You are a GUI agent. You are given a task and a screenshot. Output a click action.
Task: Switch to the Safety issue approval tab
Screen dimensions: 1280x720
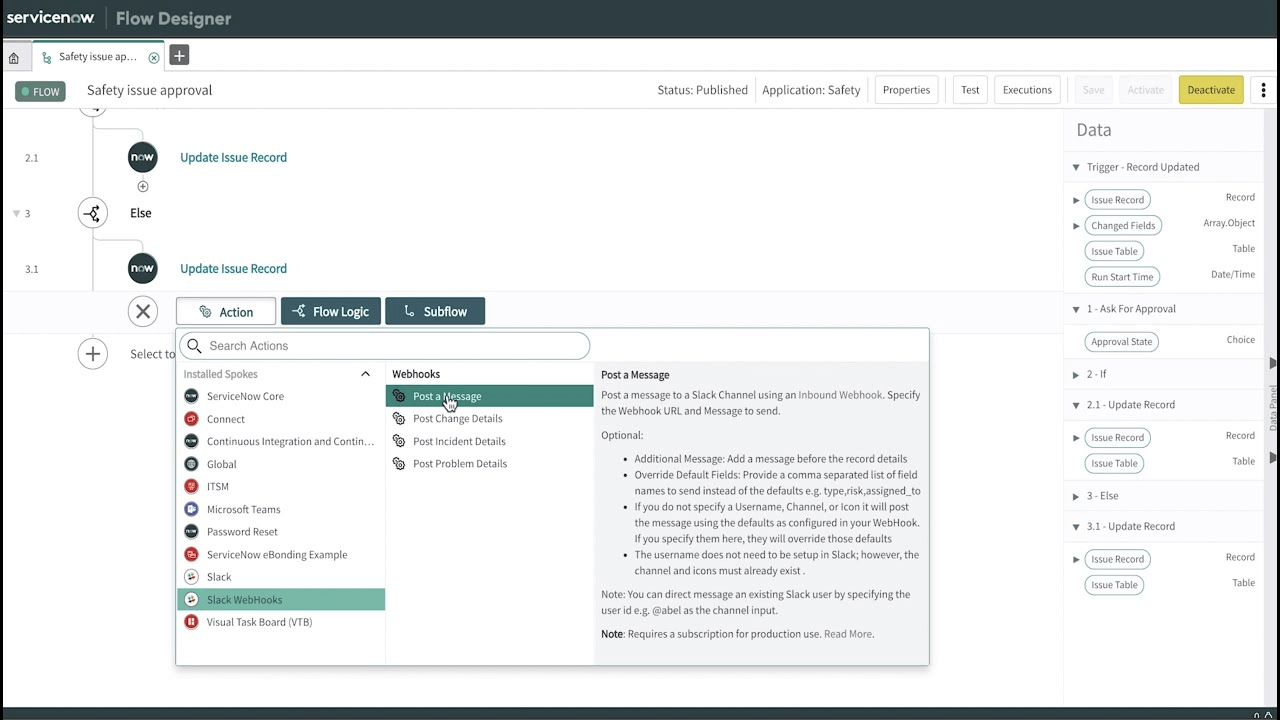click(98, 57)
